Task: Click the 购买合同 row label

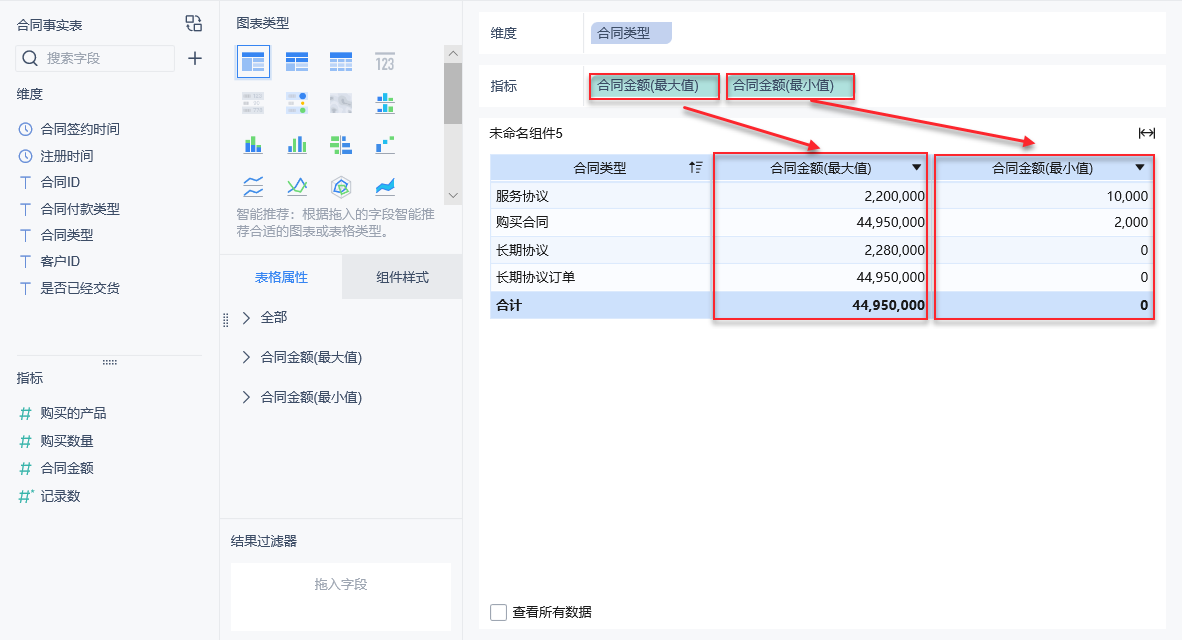Action: click(522, 222)
